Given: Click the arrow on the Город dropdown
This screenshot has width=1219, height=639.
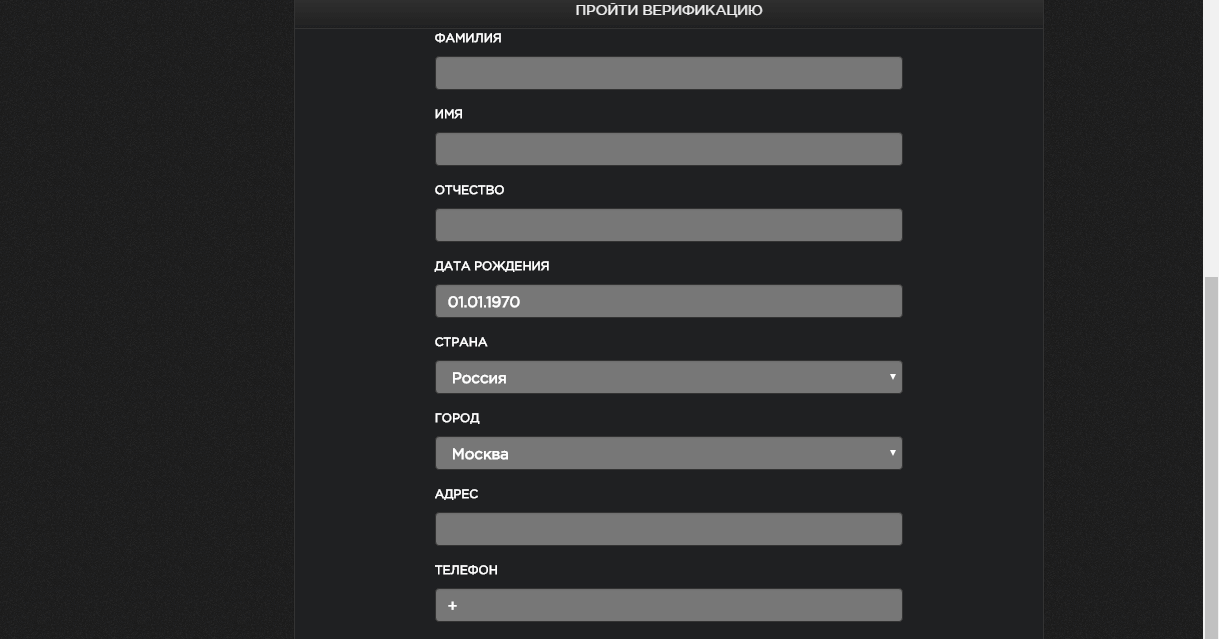Looking at the screenshot, I should [x=892, y=453].
